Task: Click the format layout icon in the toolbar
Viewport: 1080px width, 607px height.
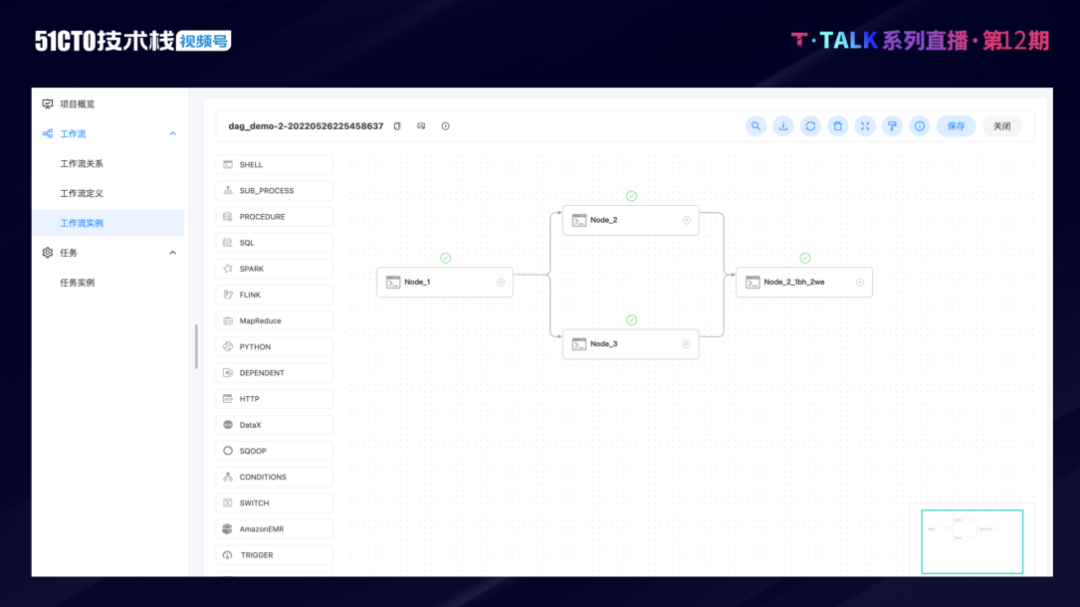Action: coord(892,126)
